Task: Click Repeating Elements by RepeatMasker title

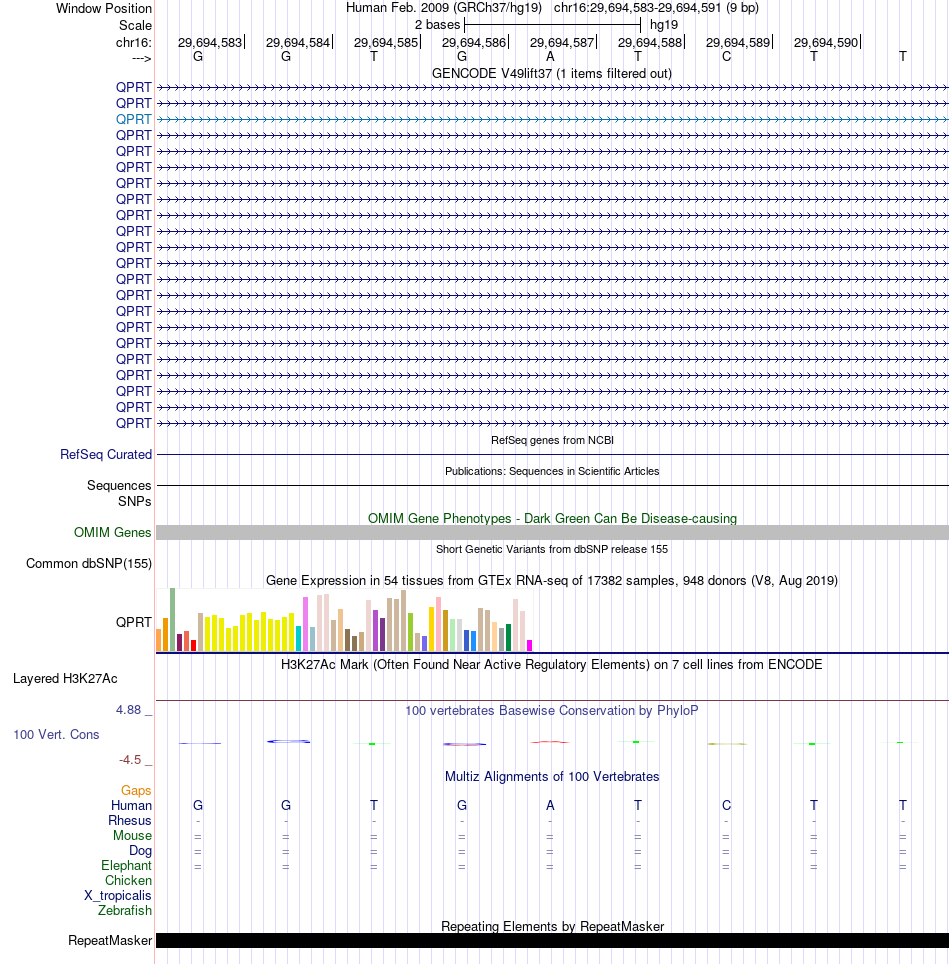Action: 552,926
